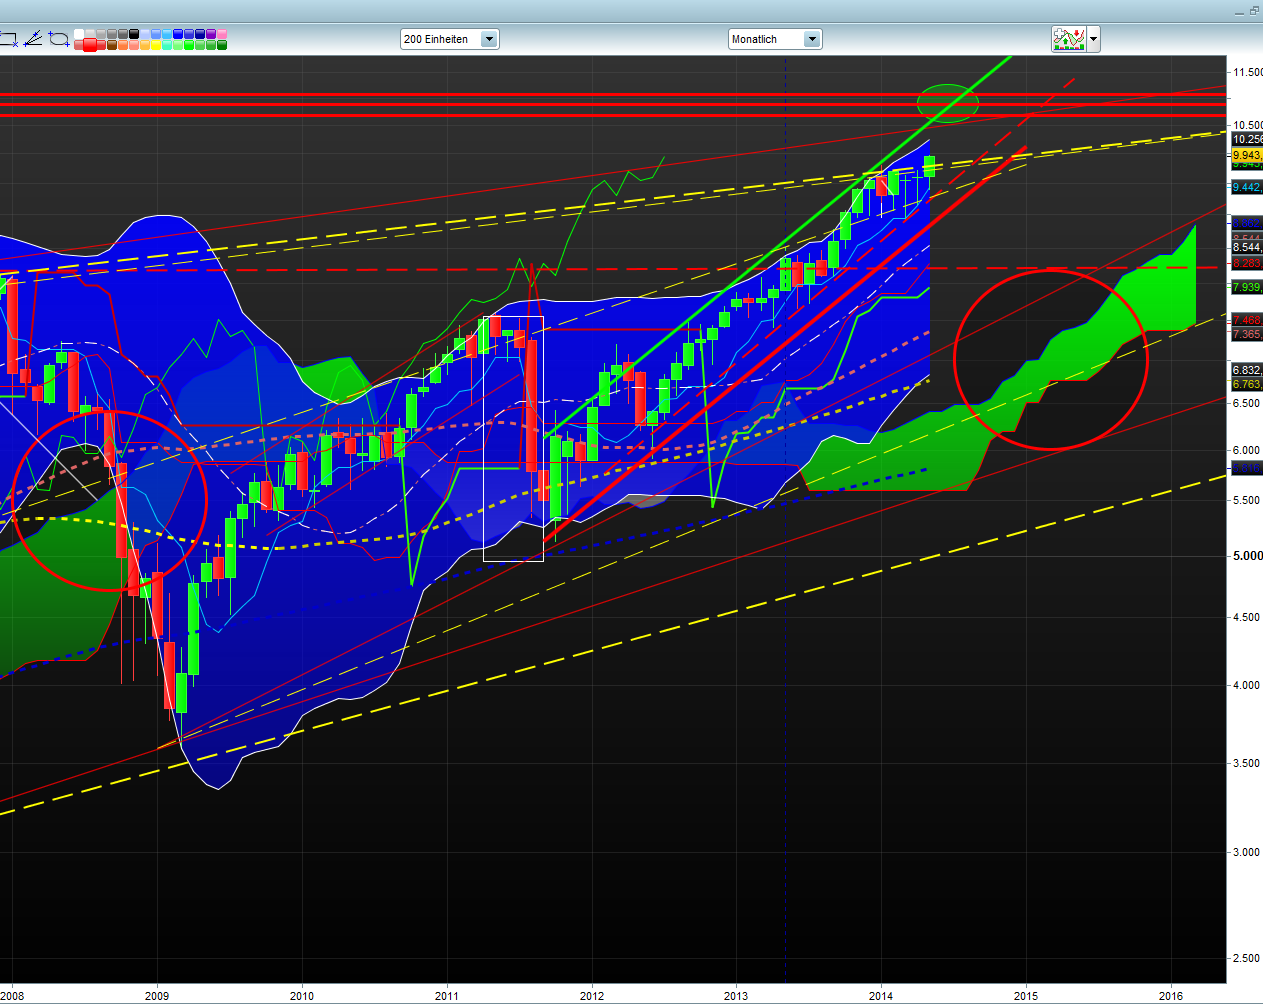Click the green ellipse near 10.500 level
This screenshot has width=1263, height=1004.
pos(946,103)
